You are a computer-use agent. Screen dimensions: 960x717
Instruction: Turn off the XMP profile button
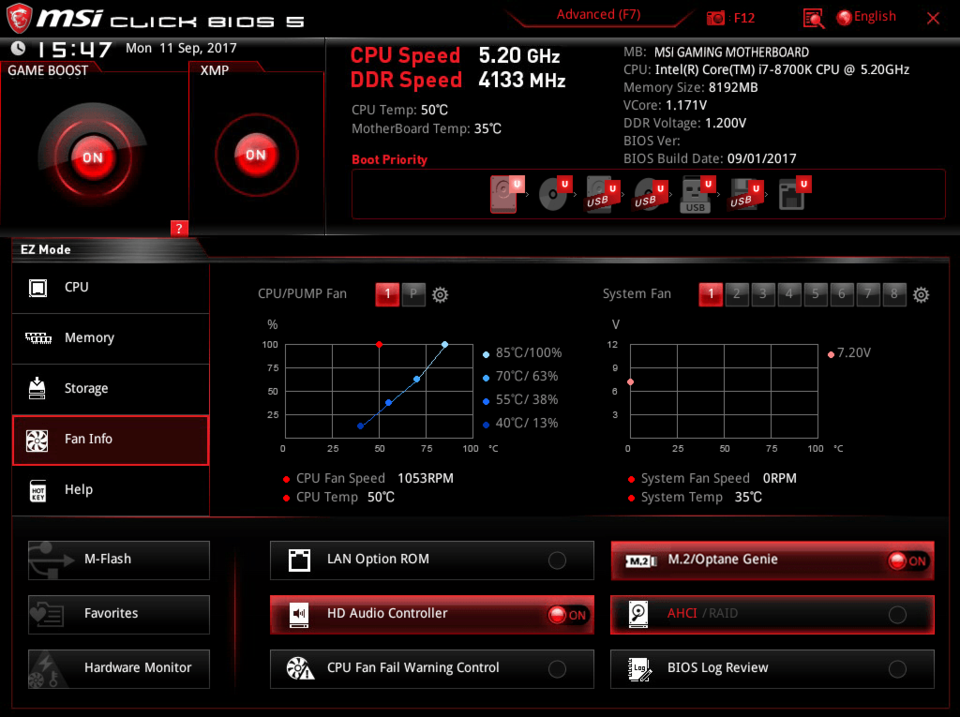(256, 155)
